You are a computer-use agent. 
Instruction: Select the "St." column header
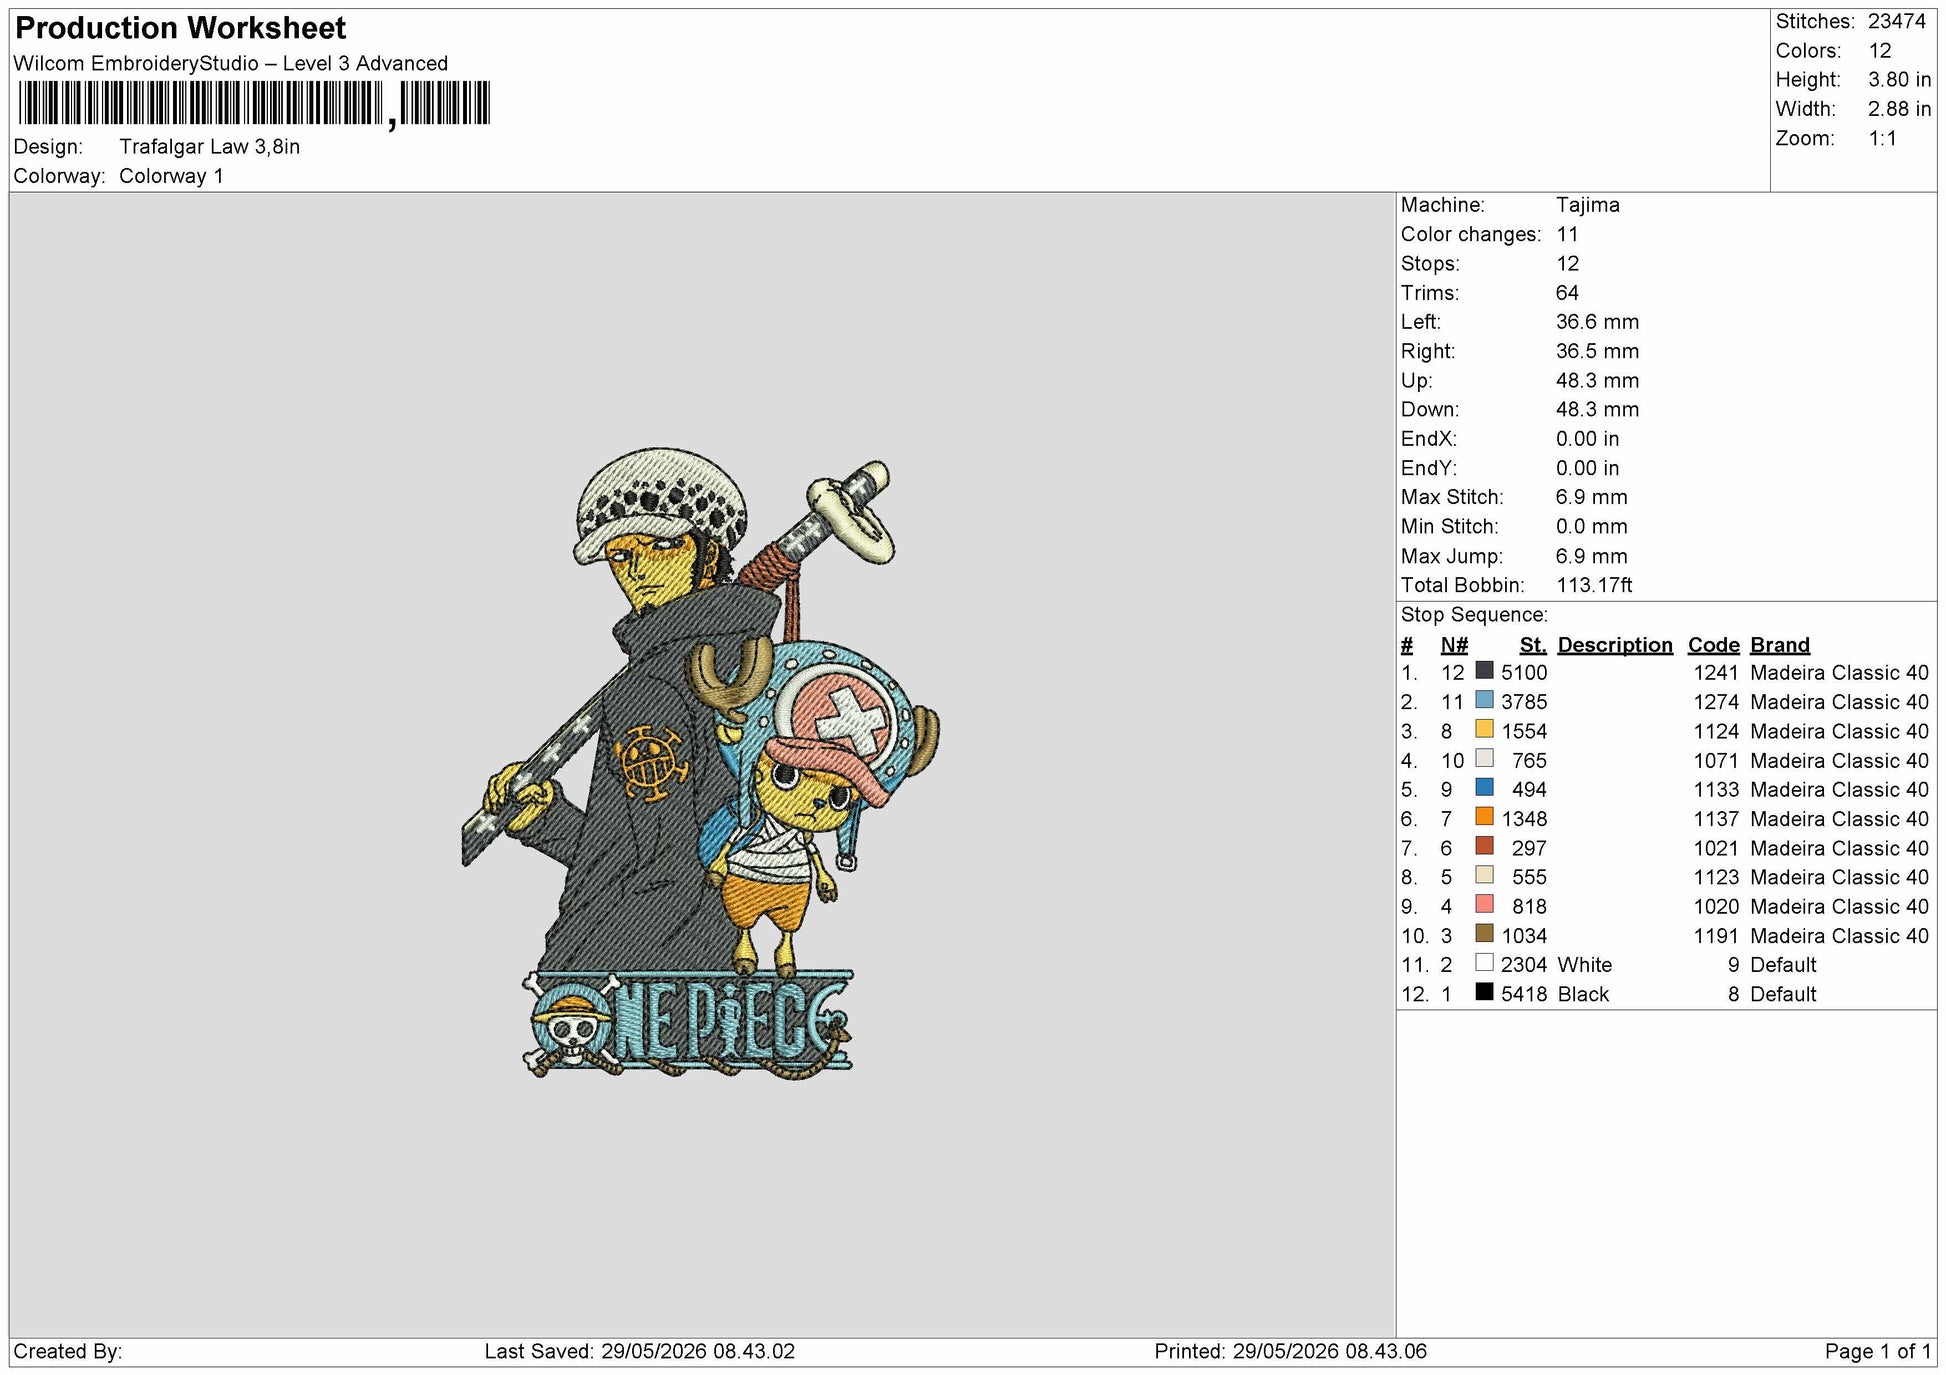coord(1533,645)
